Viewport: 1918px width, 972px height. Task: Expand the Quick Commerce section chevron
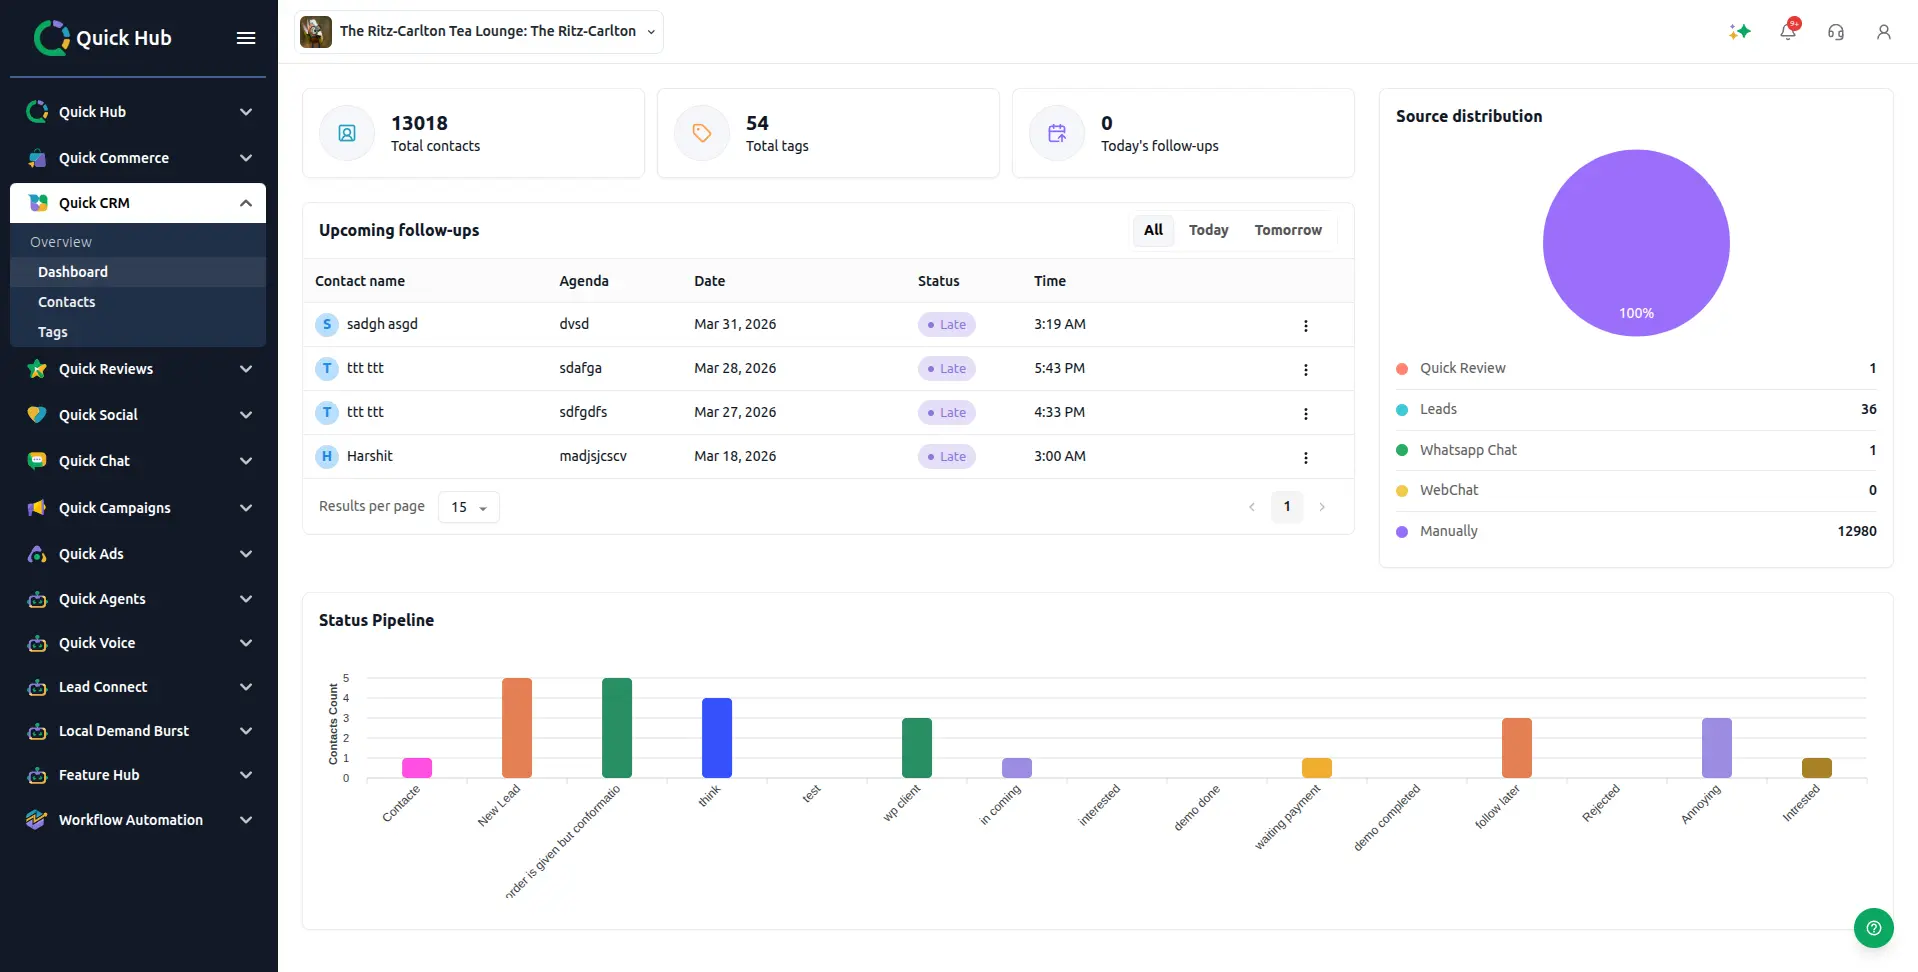pos(246,158)
